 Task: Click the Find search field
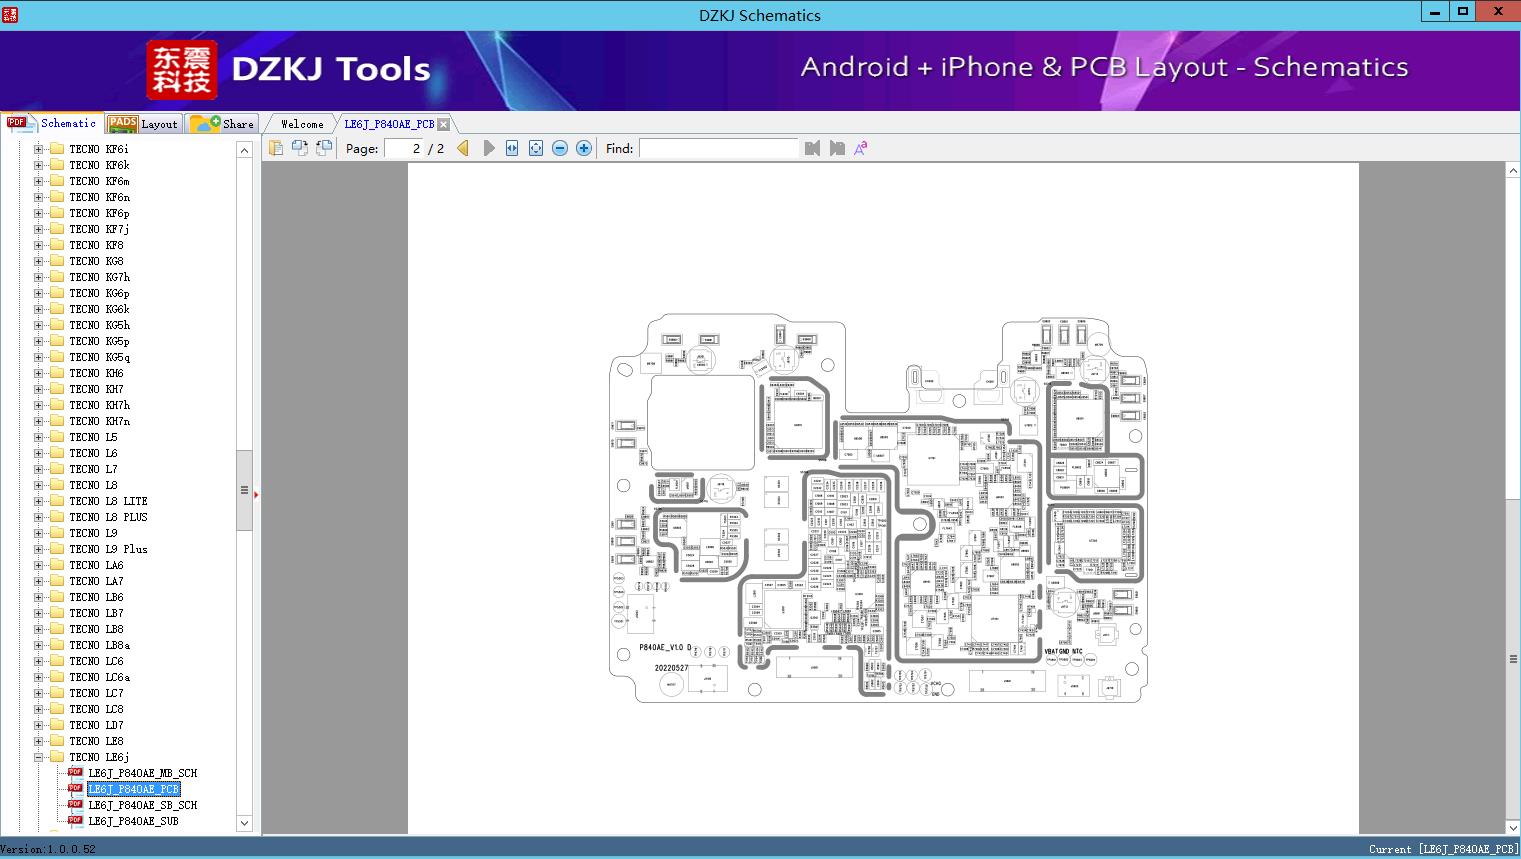point(719,148)
